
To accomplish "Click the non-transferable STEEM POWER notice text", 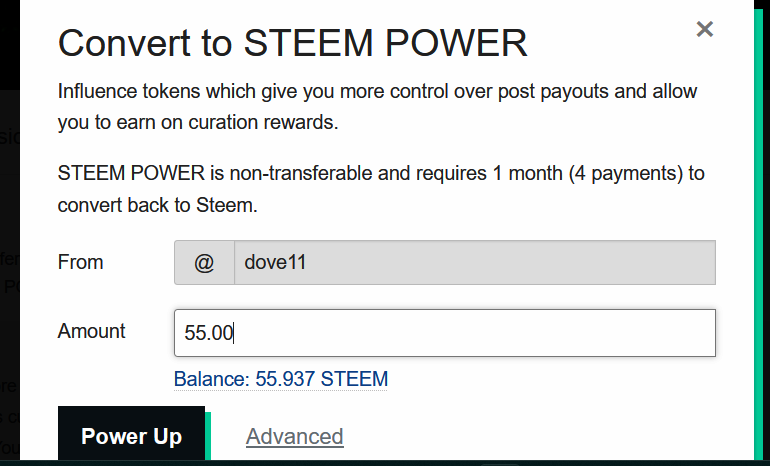I will pyautogui.click(x=380, y=187).
